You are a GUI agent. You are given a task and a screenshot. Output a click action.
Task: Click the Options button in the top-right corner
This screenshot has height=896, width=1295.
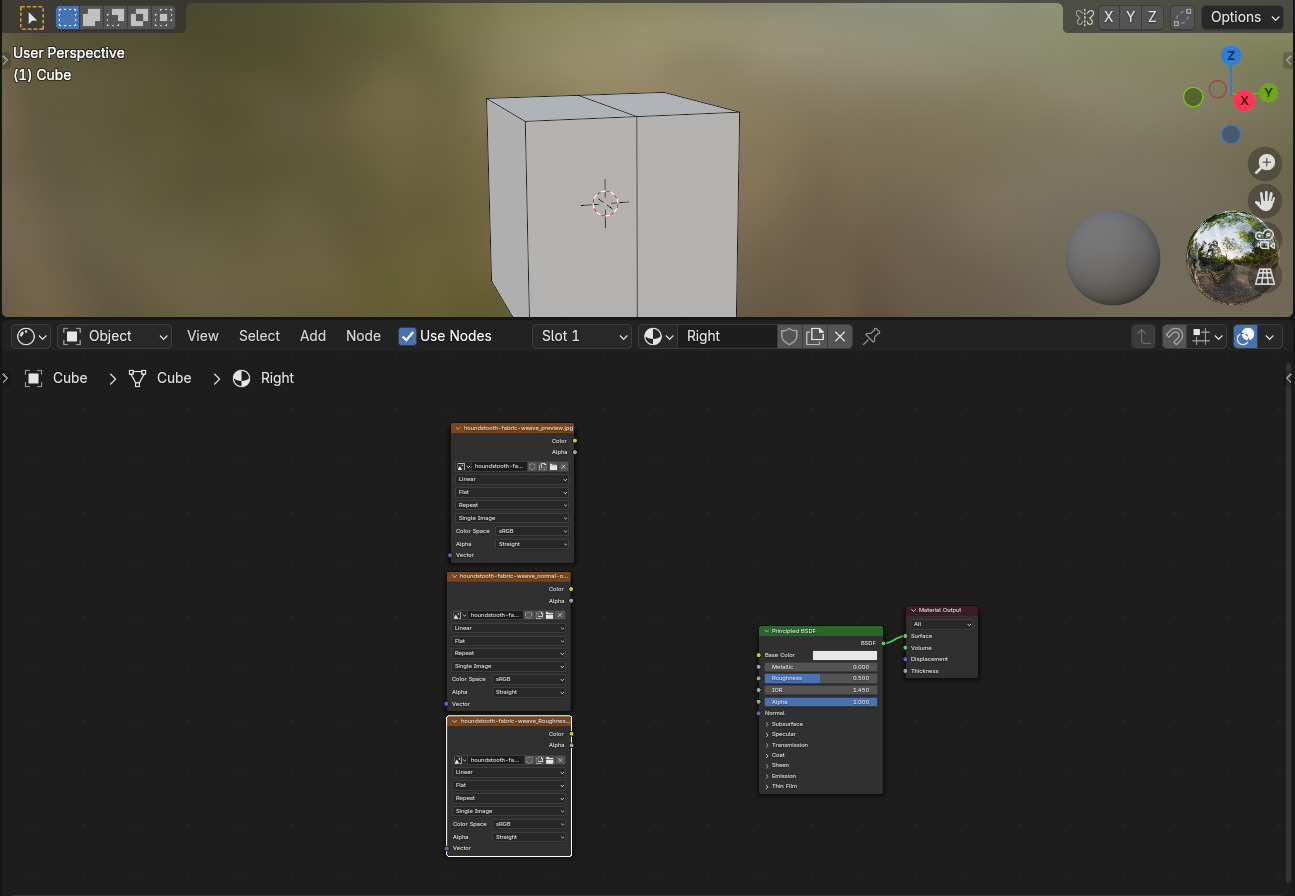point(1237,17)
